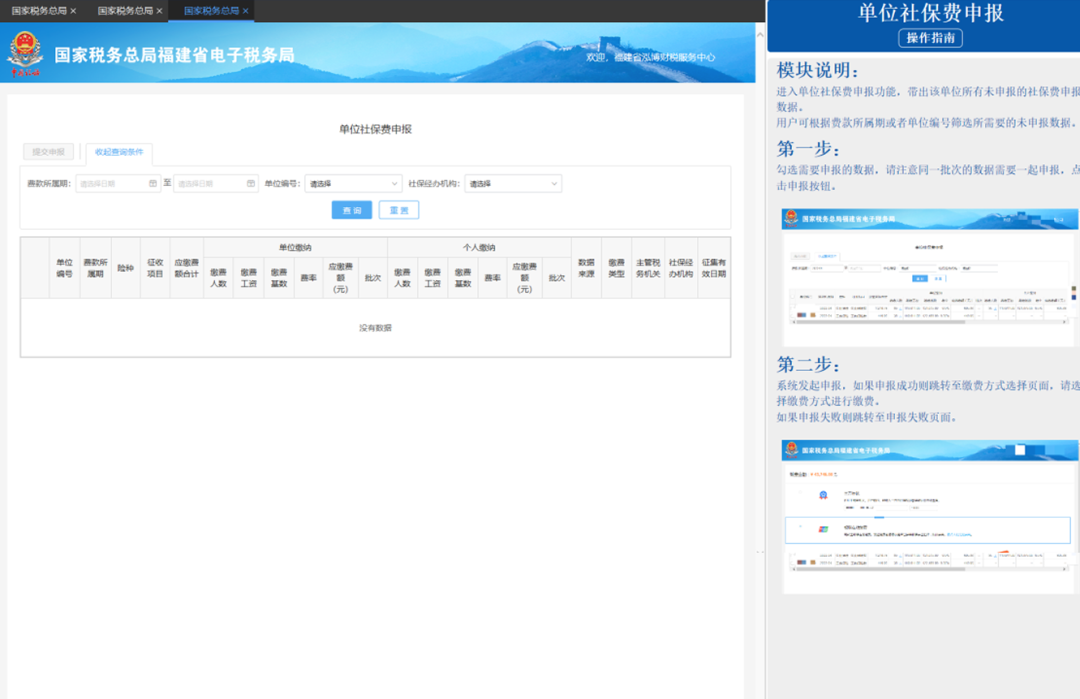Click 批次 header under 单位缴纳

[373, 278]
